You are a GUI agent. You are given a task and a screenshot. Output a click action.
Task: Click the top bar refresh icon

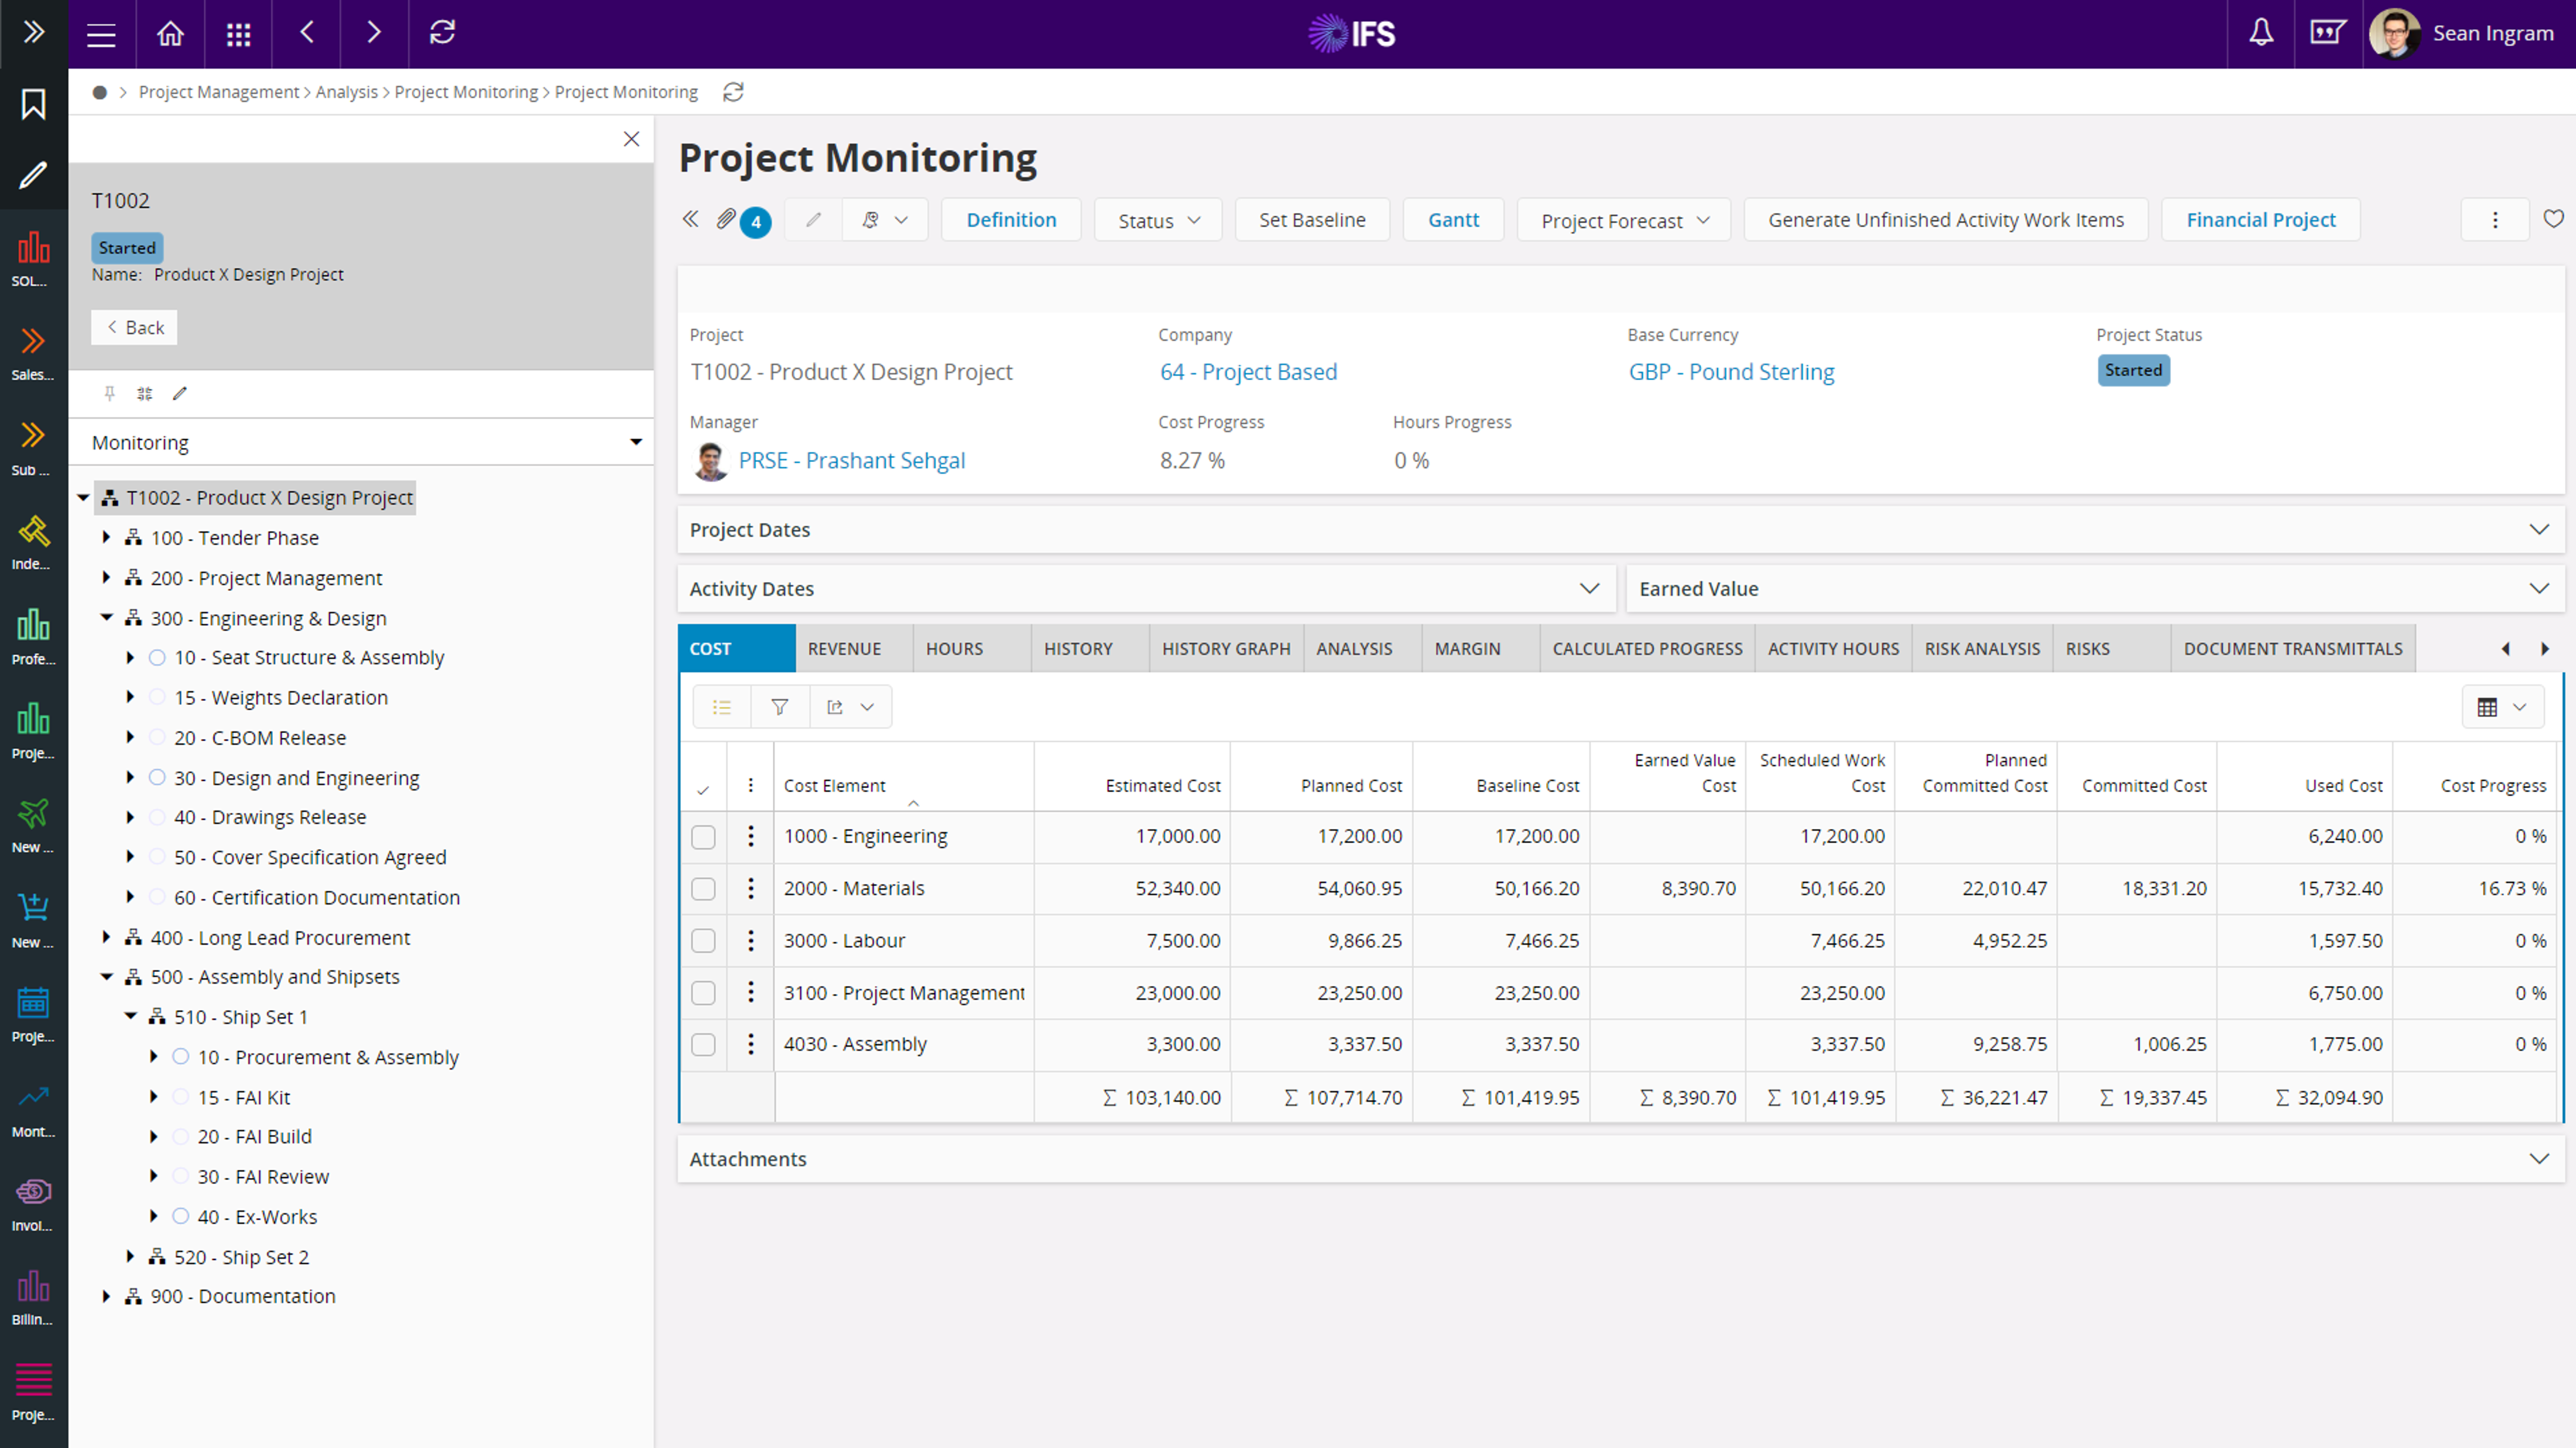(442, 33)
